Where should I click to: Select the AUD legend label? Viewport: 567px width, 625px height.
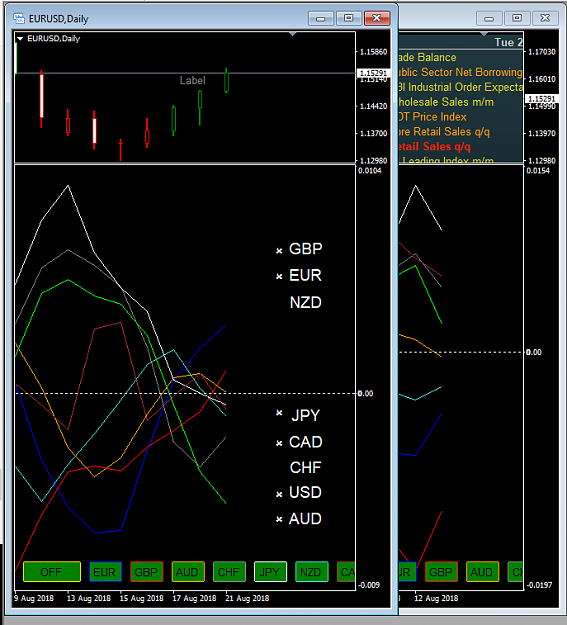[x=305, y=519]
